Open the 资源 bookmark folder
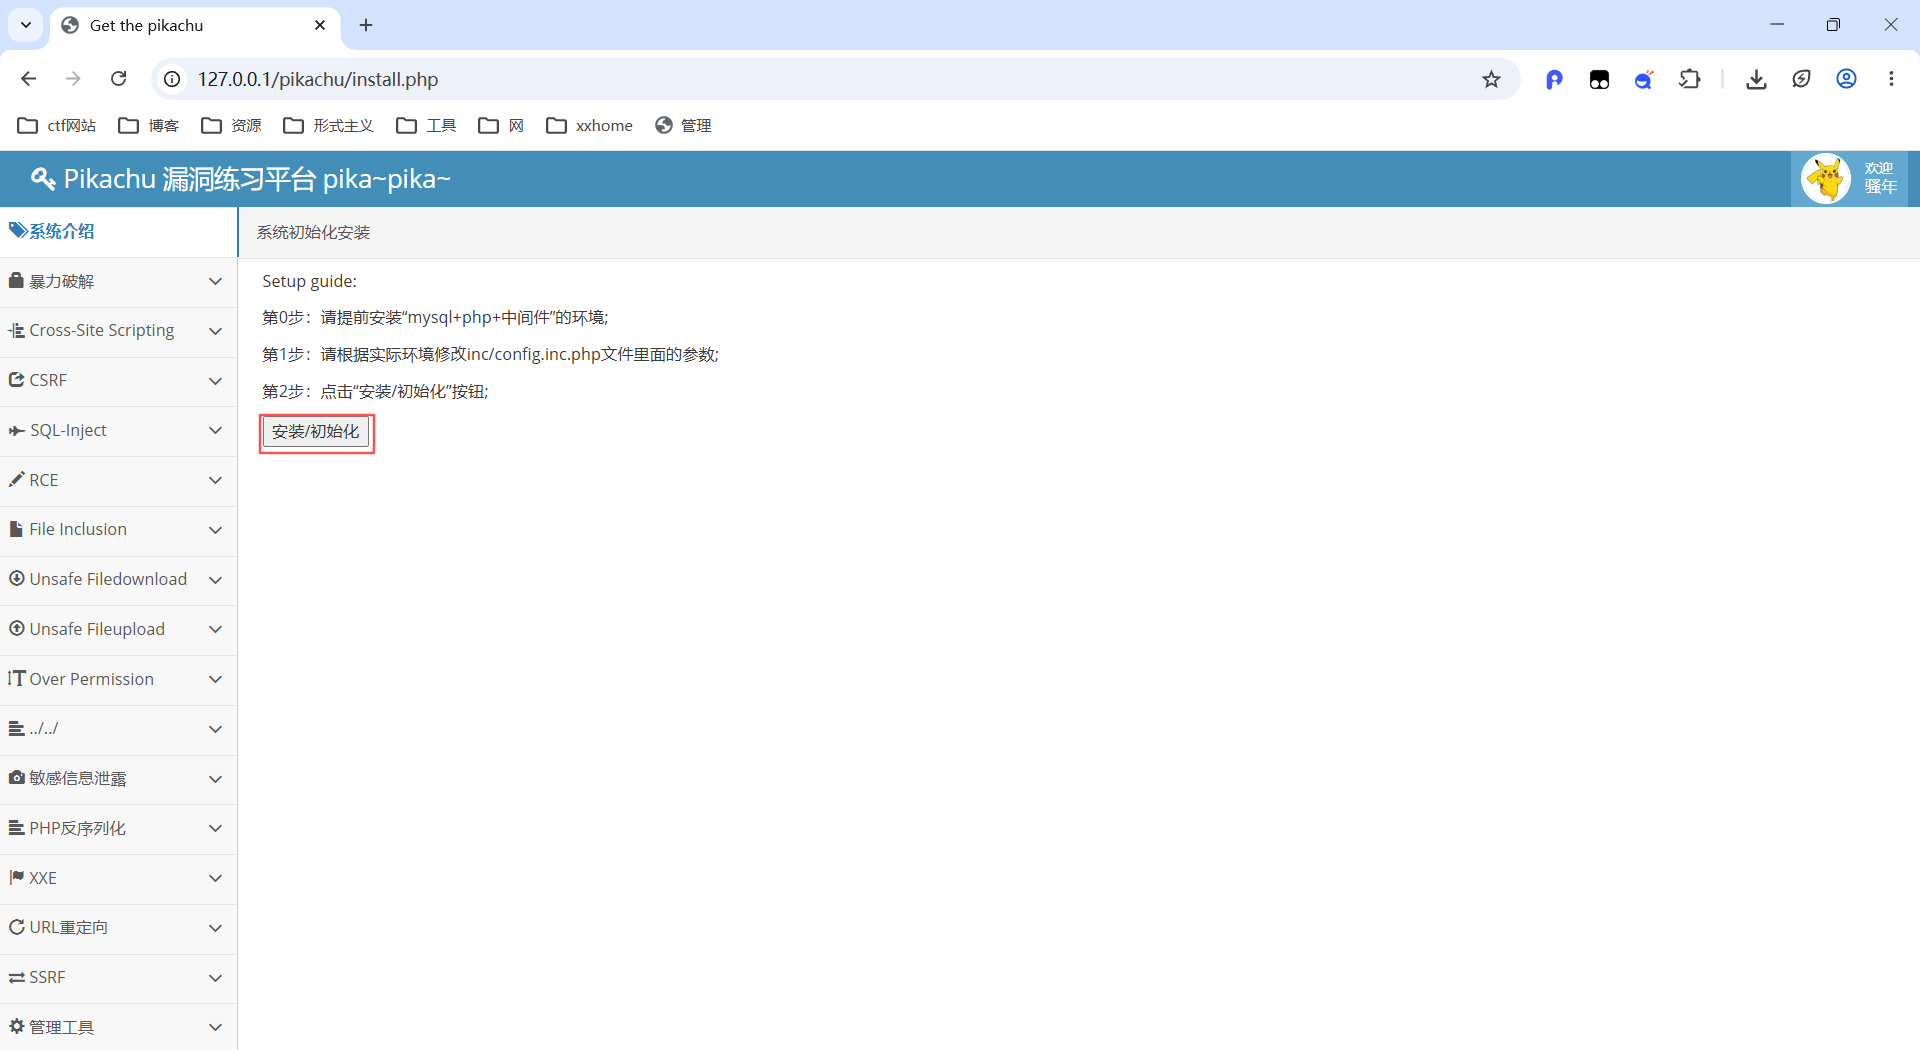1920x1050 pixels. click(x=232, y=125)
